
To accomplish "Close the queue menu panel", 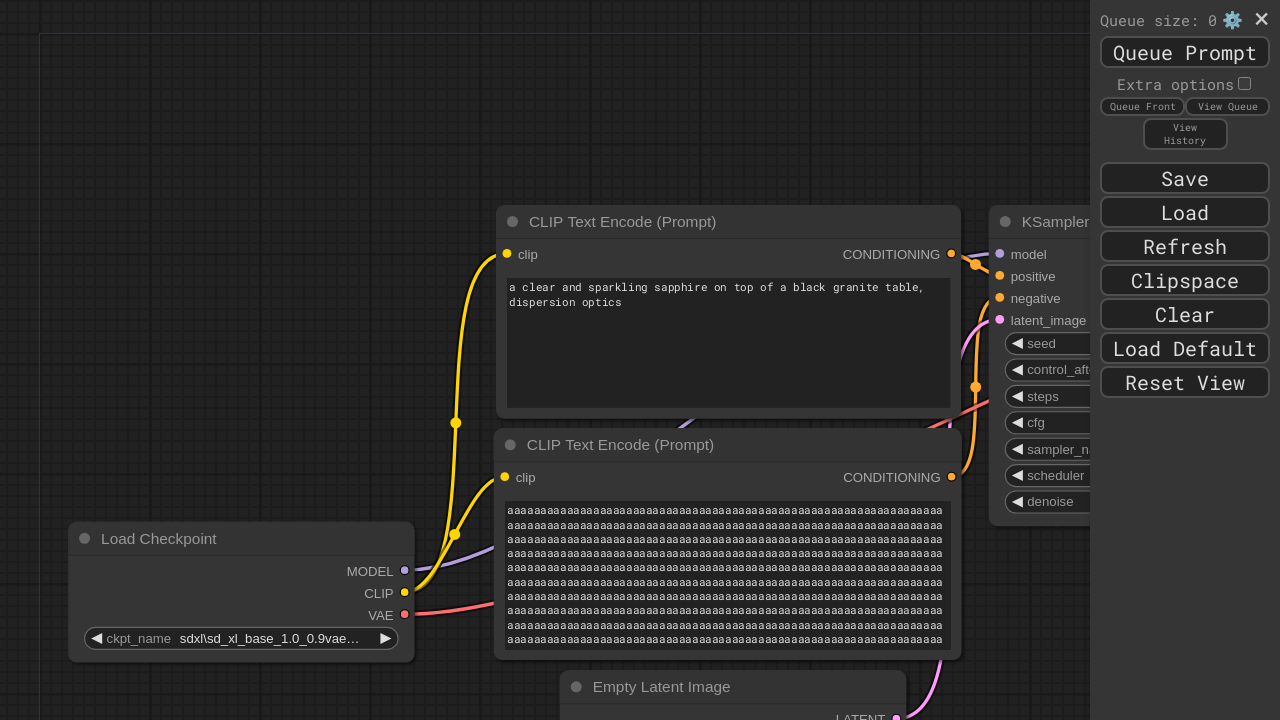I will pyautogui.click(x=1261, y=19).
